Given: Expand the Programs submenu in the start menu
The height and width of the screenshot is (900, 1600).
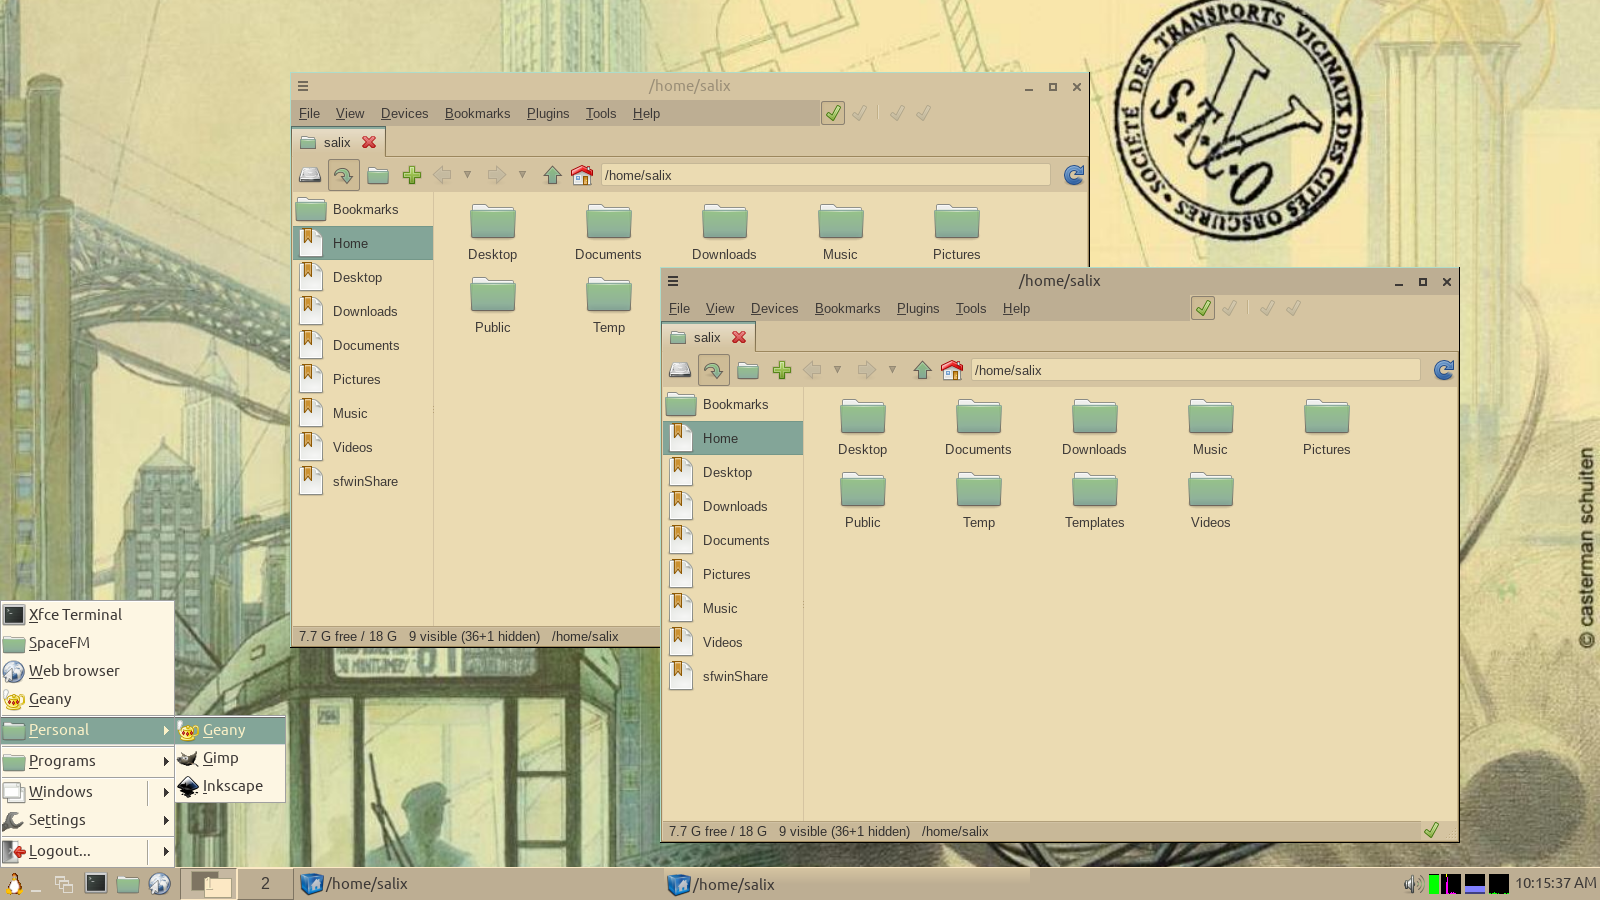Looking at the screenshot, I should [87, 761].
